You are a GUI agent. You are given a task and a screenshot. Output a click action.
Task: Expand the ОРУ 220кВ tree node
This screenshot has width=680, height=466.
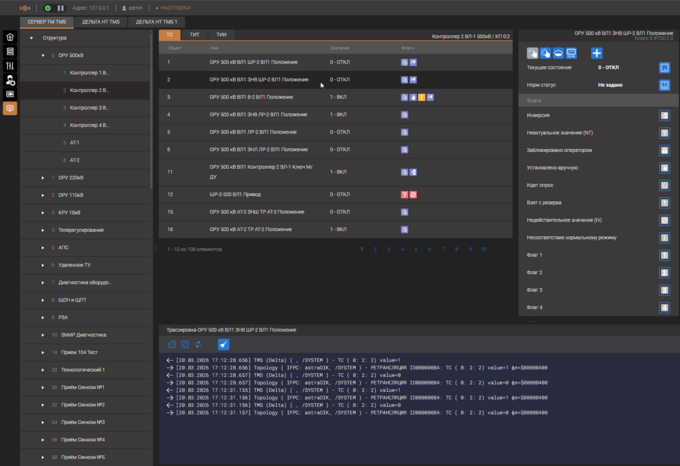(x=43, y=177)
